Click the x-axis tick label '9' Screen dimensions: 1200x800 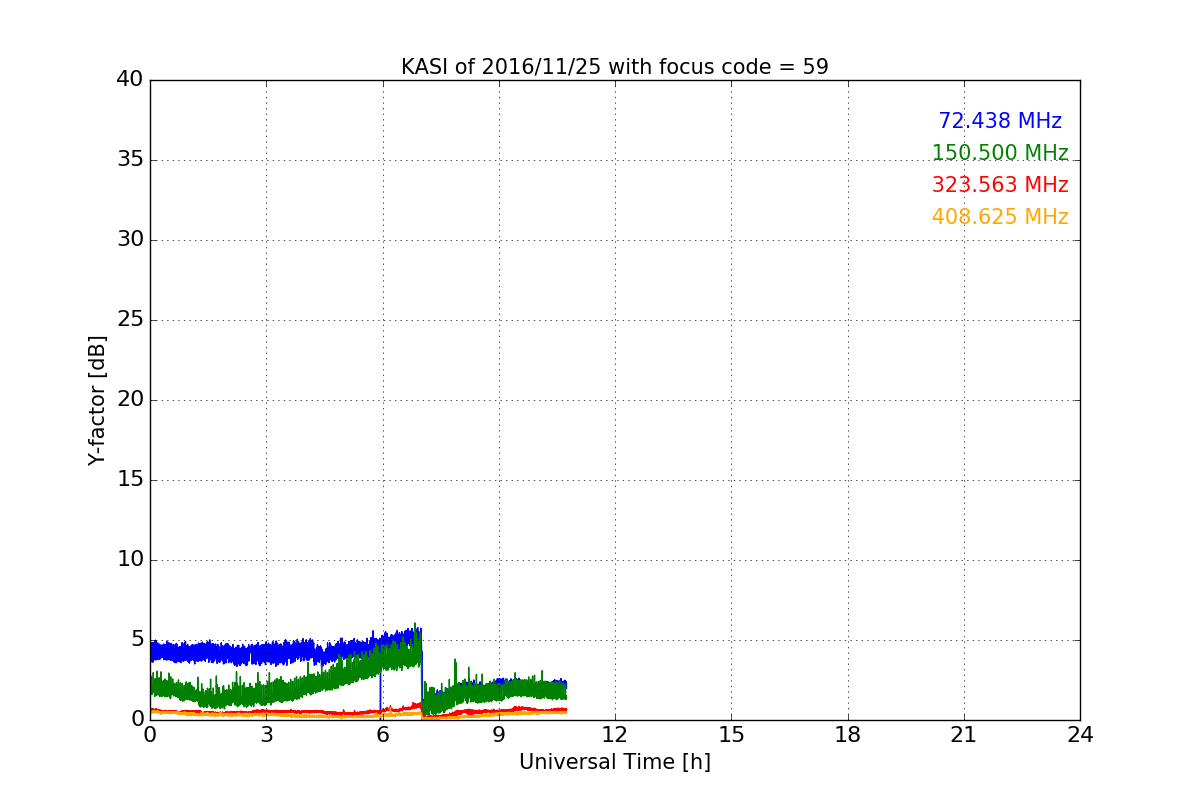coord(499,734)
